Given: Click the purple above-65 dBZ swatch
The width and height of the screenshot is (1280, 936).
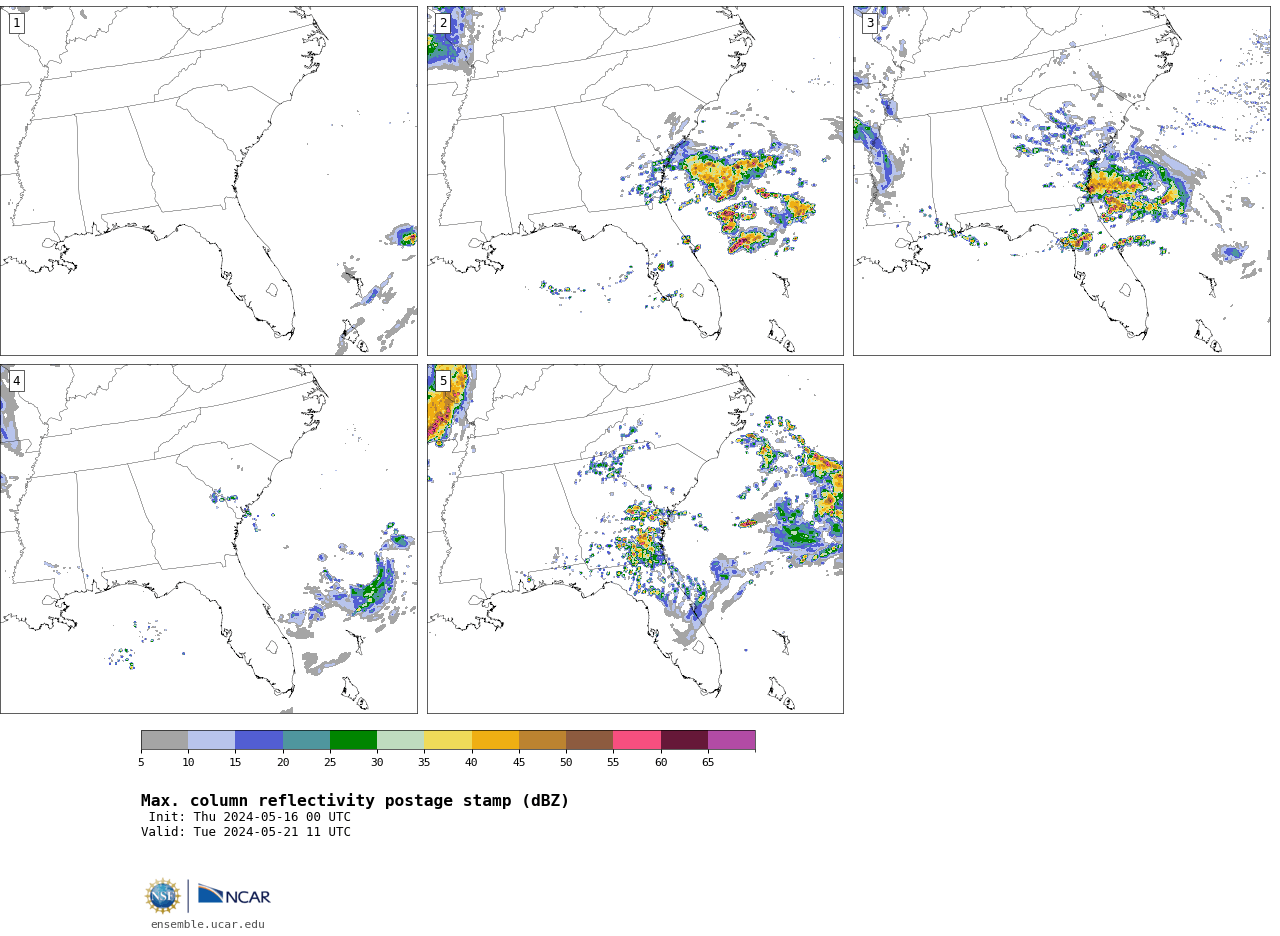Looking at the screenshot, I should point(732,740).
